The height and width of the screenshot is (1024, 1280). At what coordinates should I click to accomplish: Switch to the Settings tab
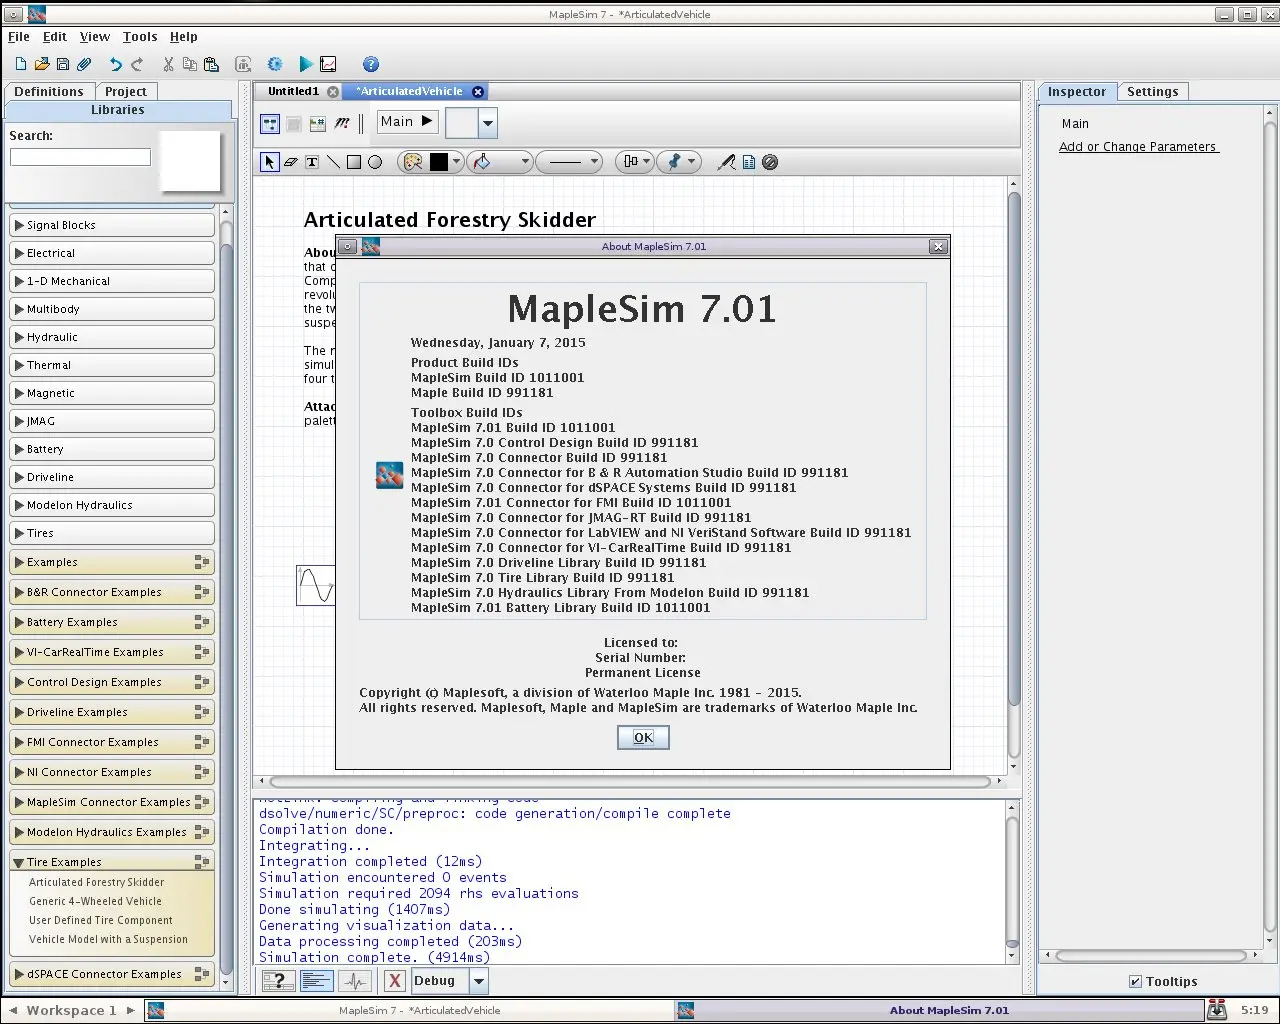1152,91
